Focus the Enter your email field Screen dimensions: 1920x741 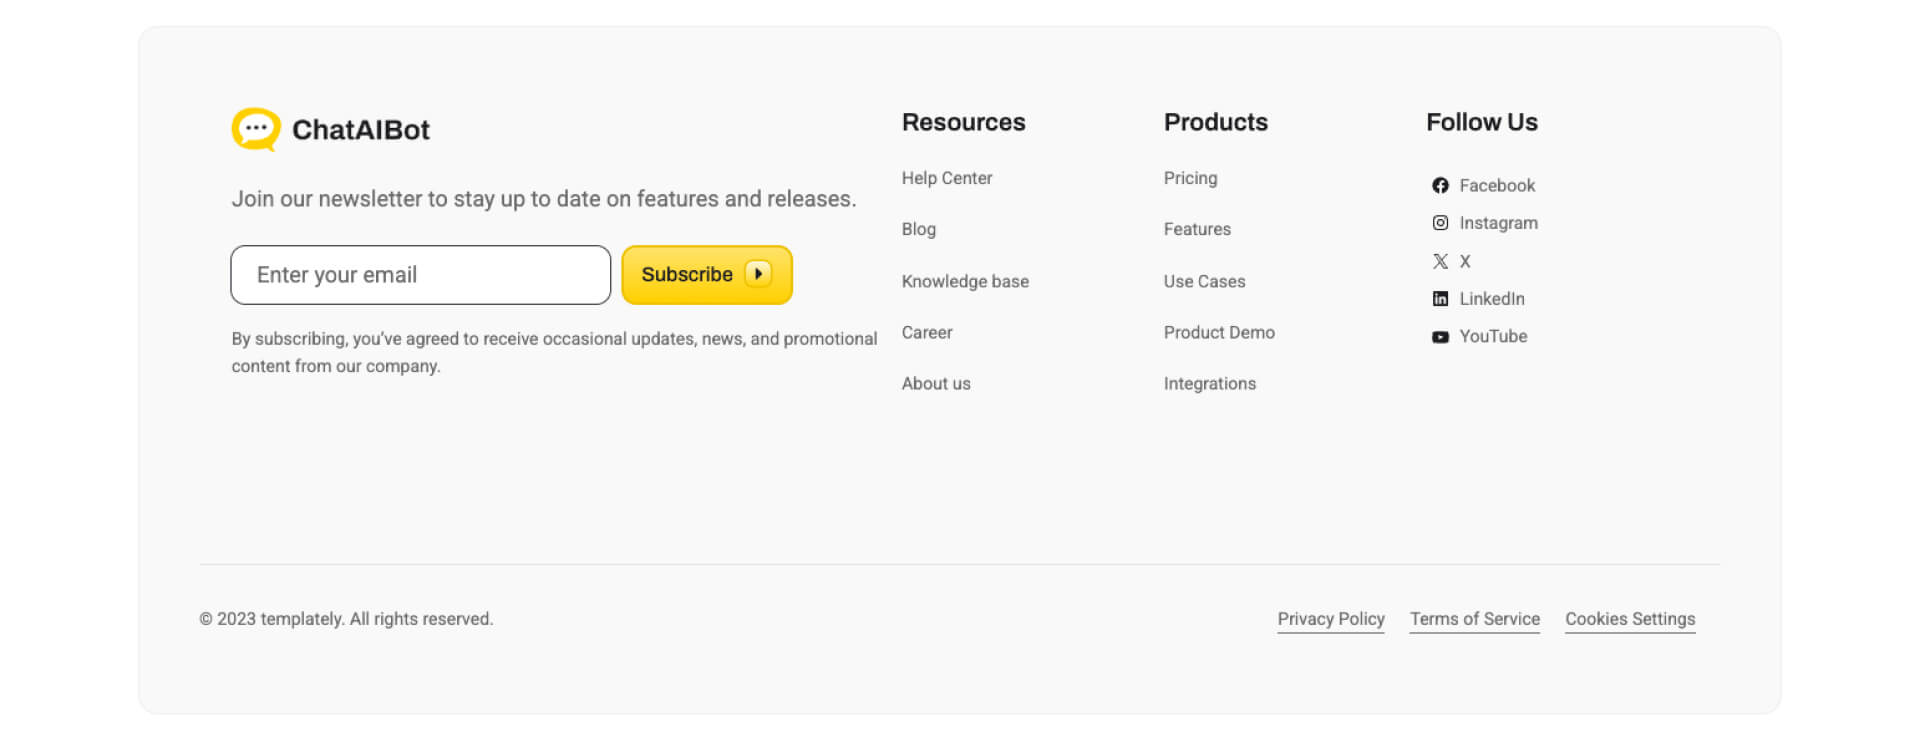pos(421,275)
